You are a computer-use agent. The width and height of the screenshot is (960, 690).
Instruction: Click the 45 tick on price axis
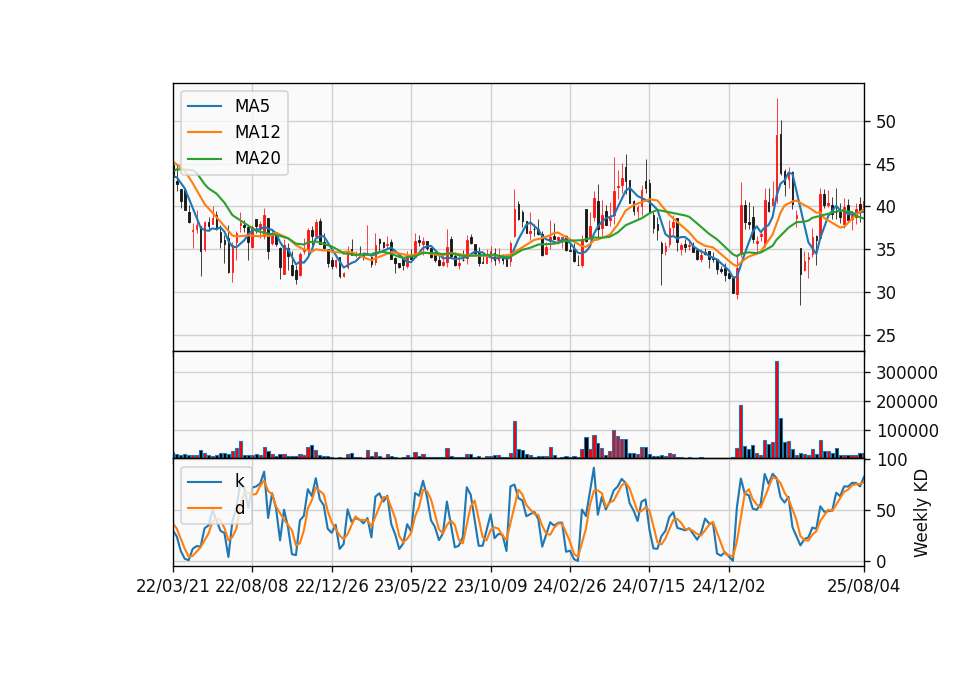tap(885, 165)
